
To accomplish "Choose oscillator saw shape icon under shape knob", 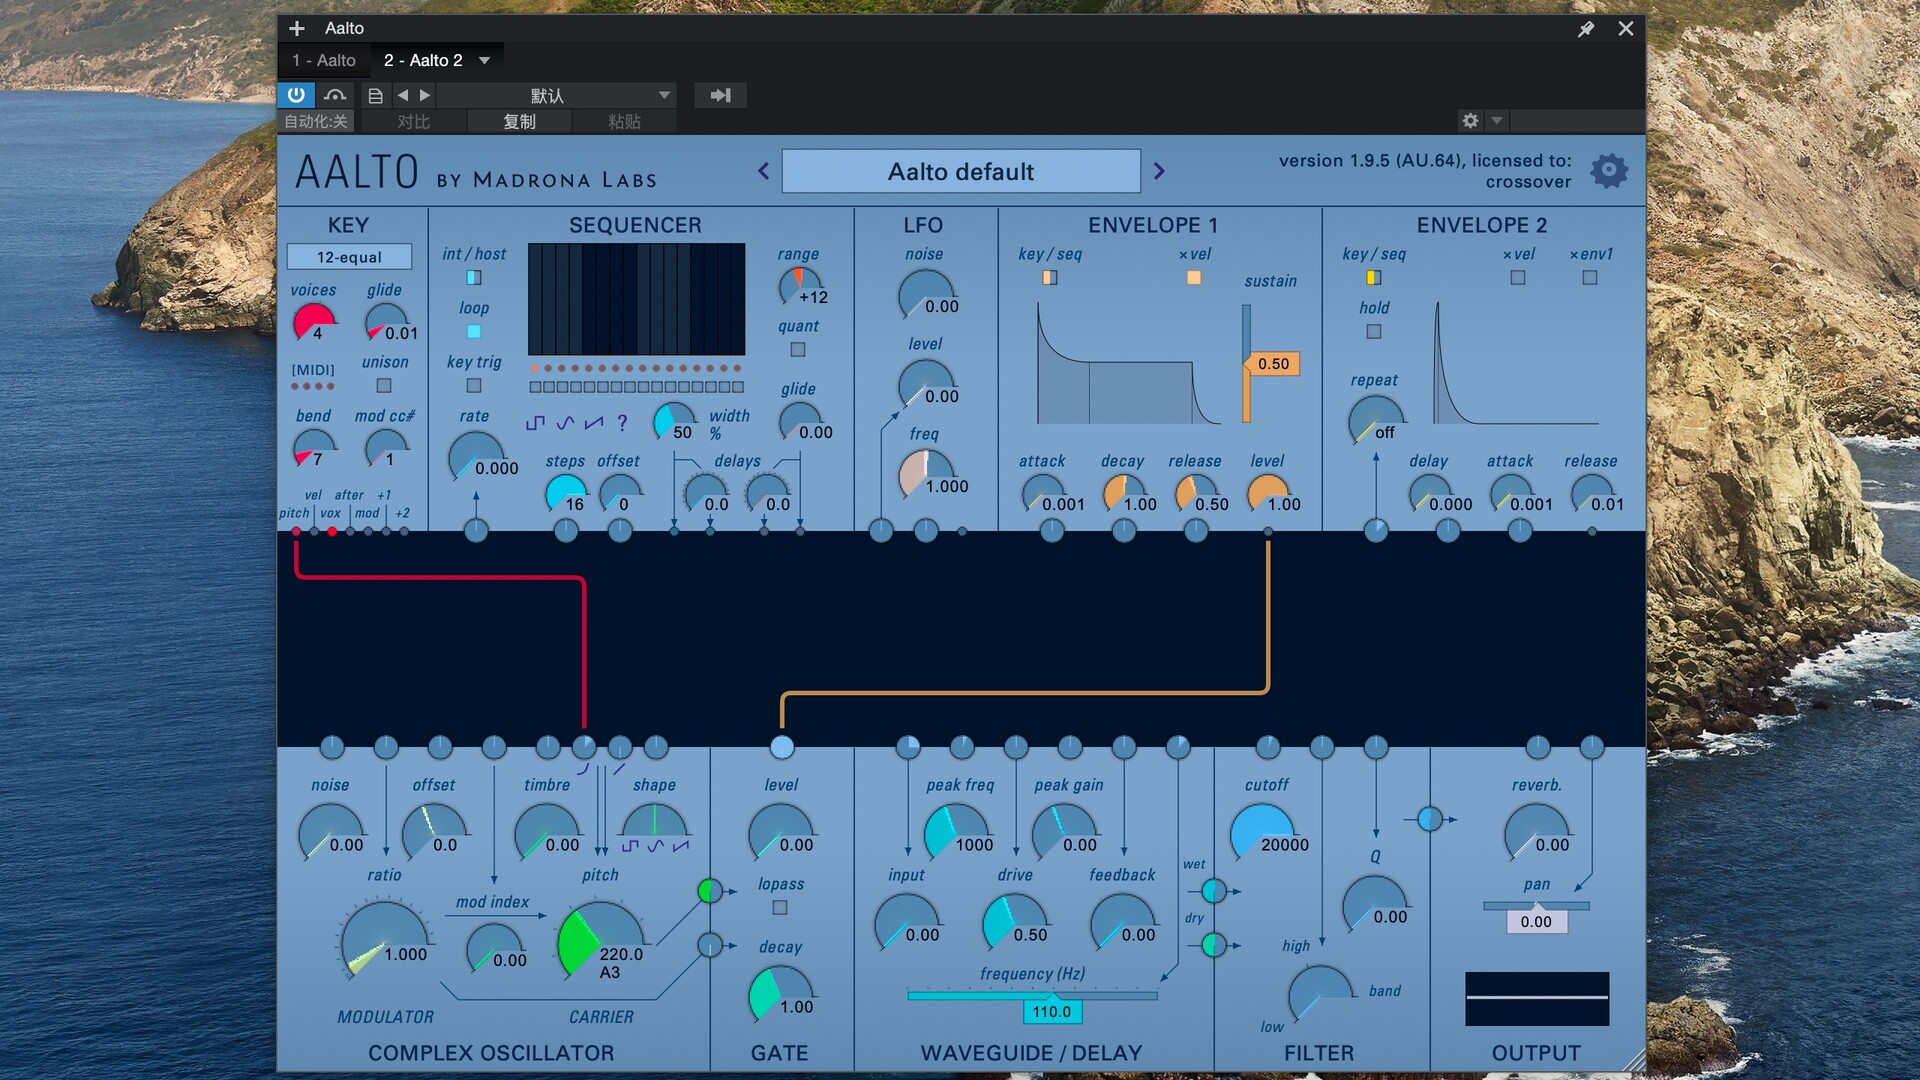I will coord(681,846).
